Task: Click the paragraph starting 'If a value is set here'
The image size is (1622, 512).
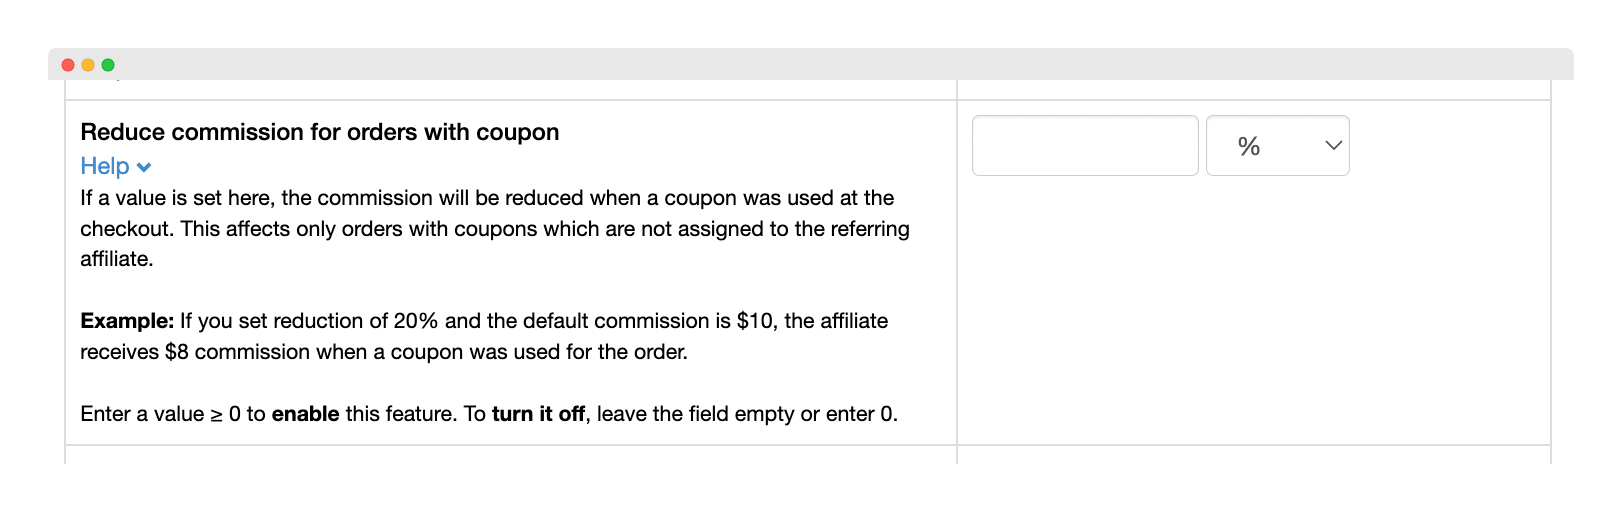Action: click(495, 228)
